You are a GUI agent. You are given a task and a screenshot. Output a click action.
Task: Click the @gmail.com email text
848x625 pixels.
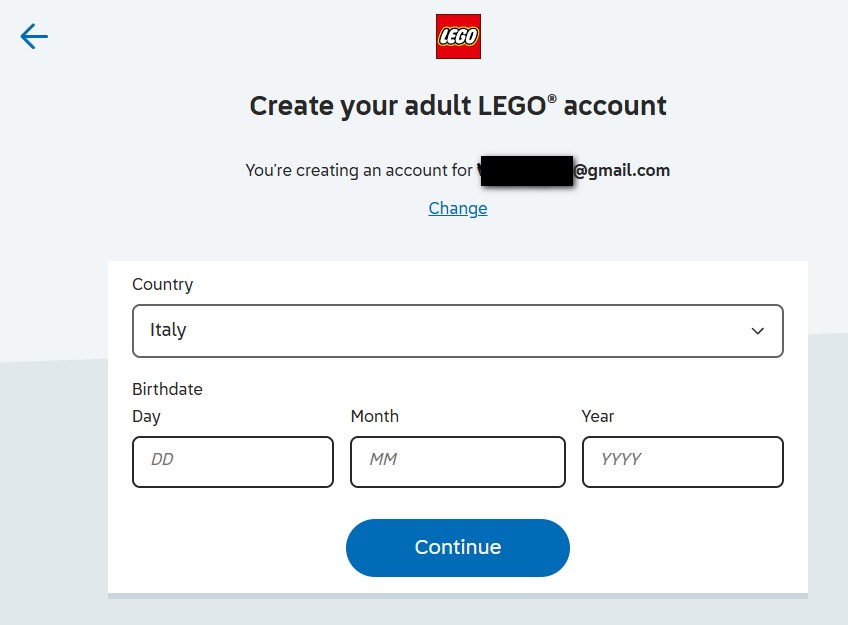621,170
